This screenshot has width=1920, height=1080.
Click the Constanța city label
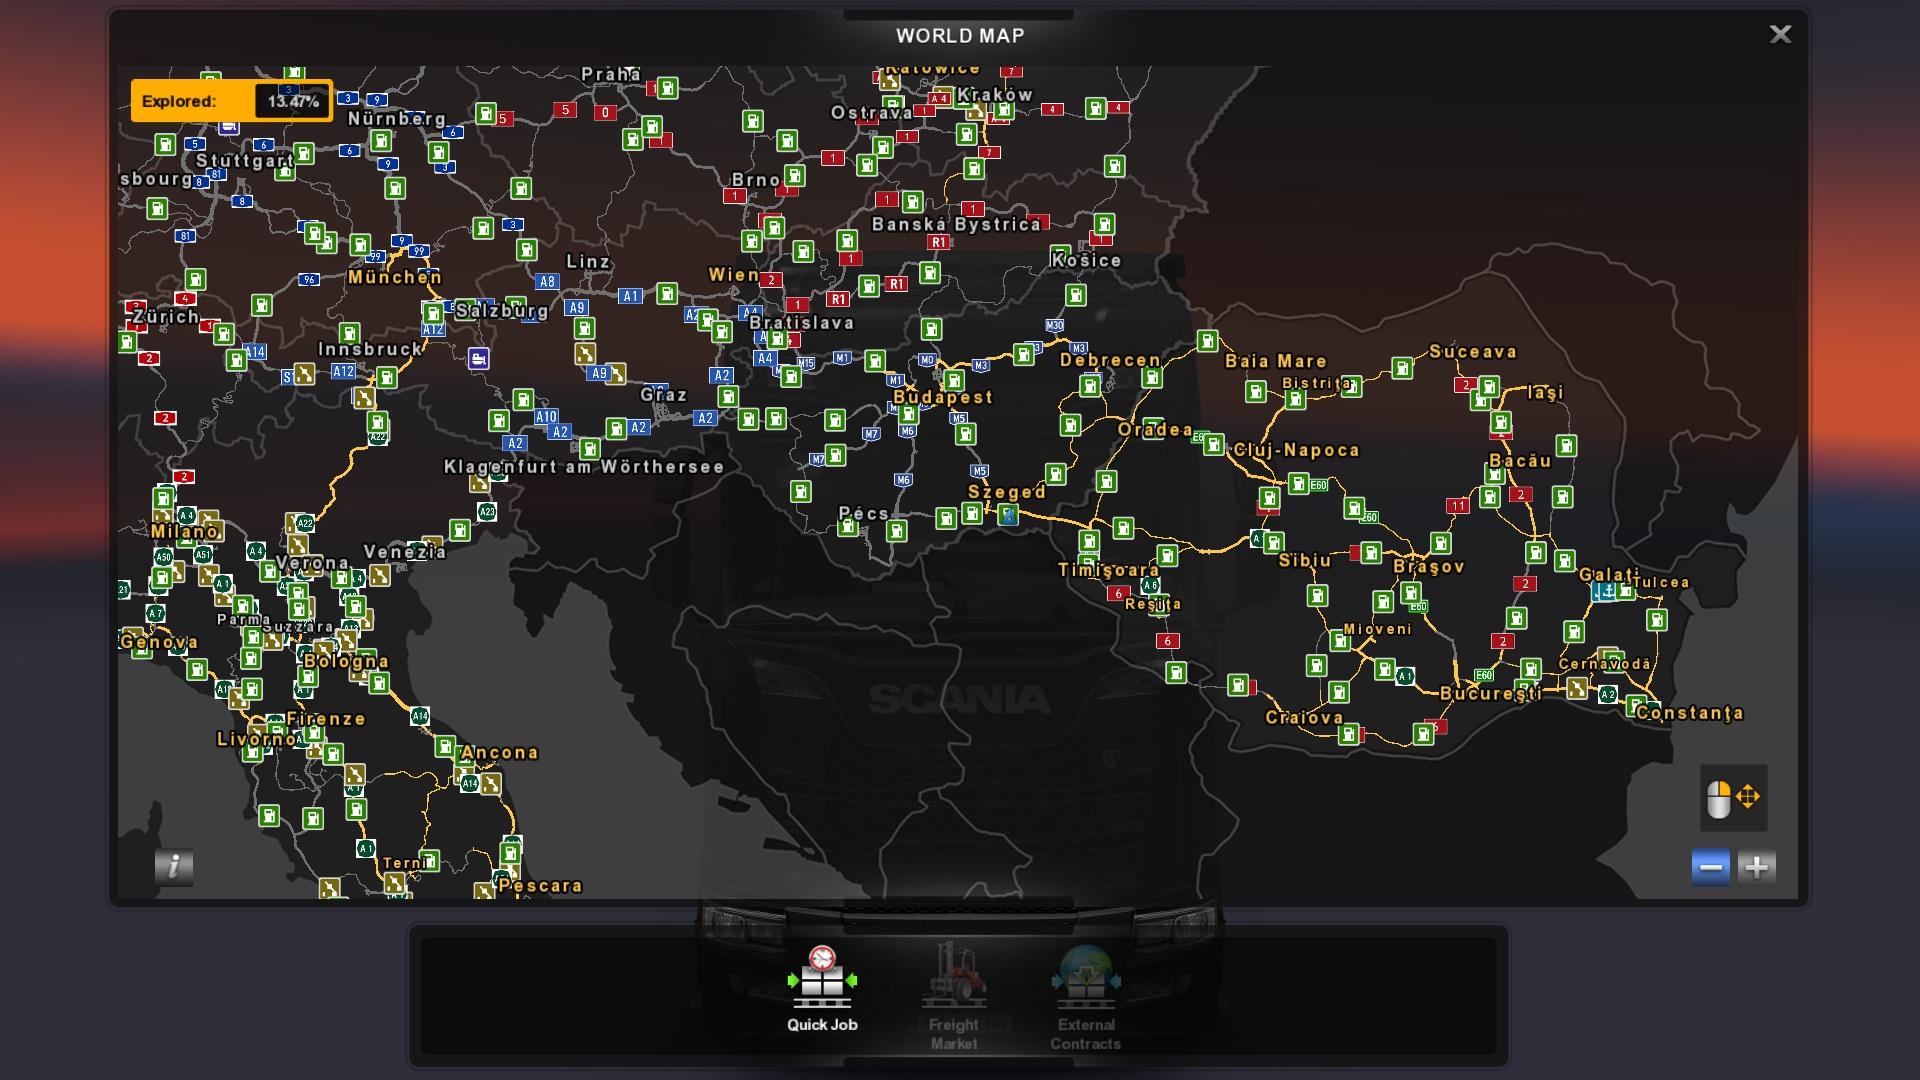(x=1689, y=713)
